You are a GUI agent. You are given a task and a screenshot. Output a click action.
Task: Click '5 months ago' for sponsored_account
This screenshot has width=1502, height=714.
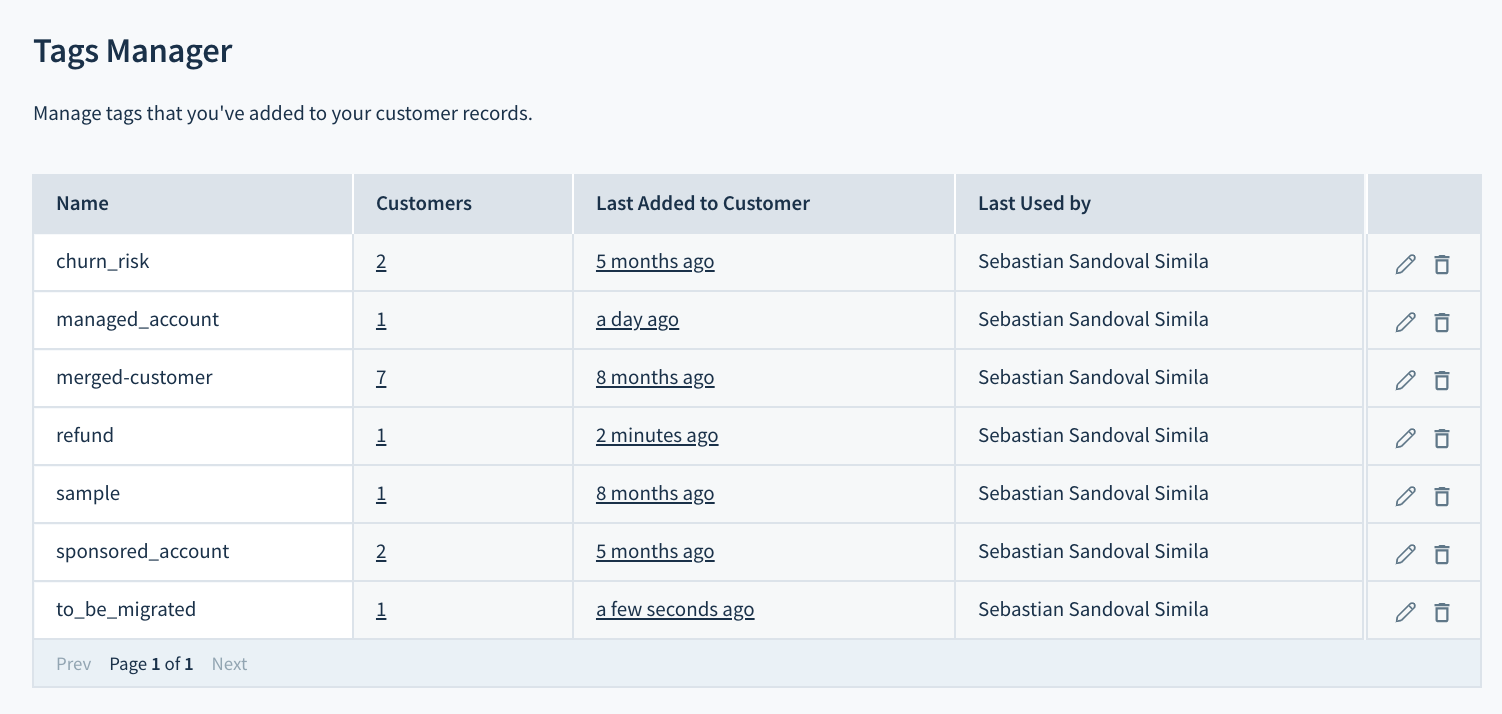coord(655,552)
